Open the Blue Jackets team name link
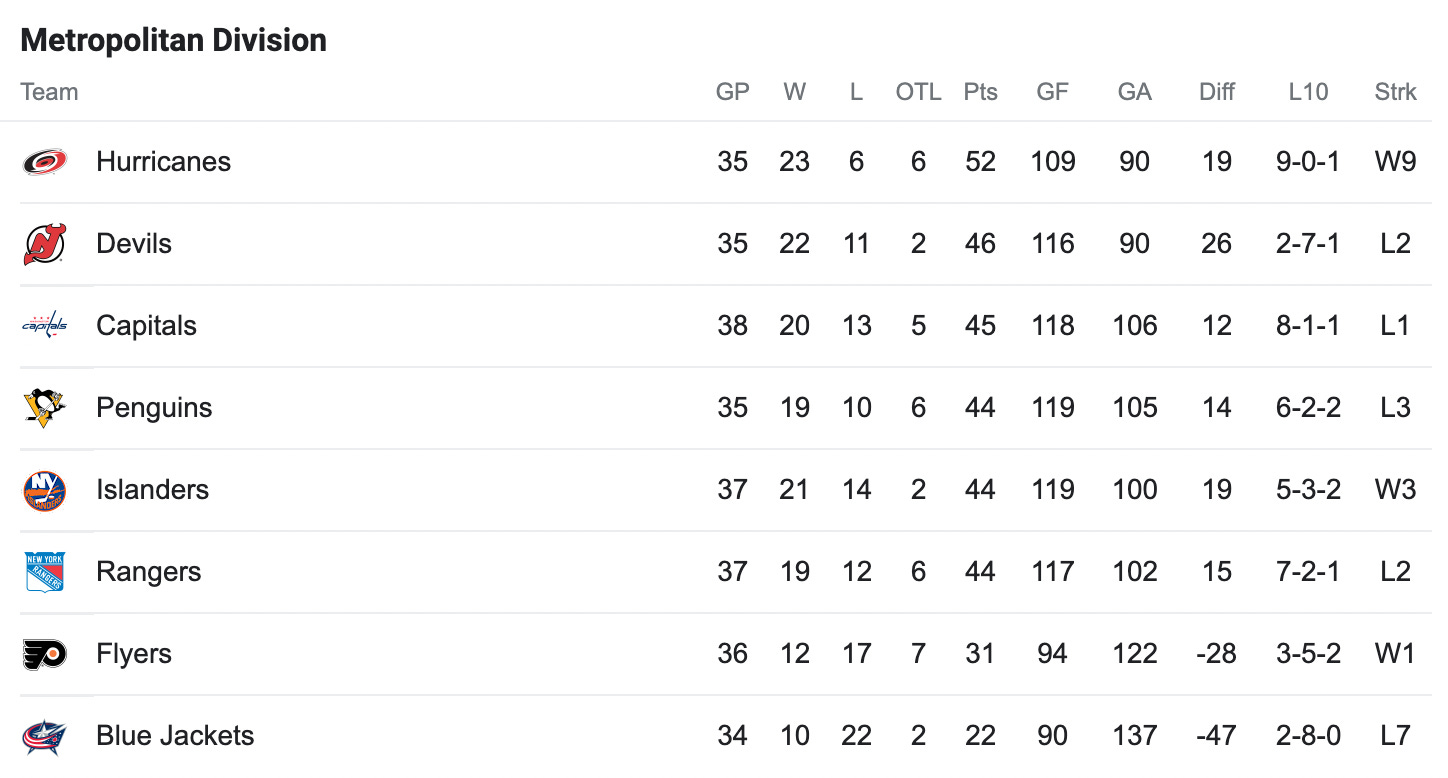The image size is (1448, 778). pos(175,736)
